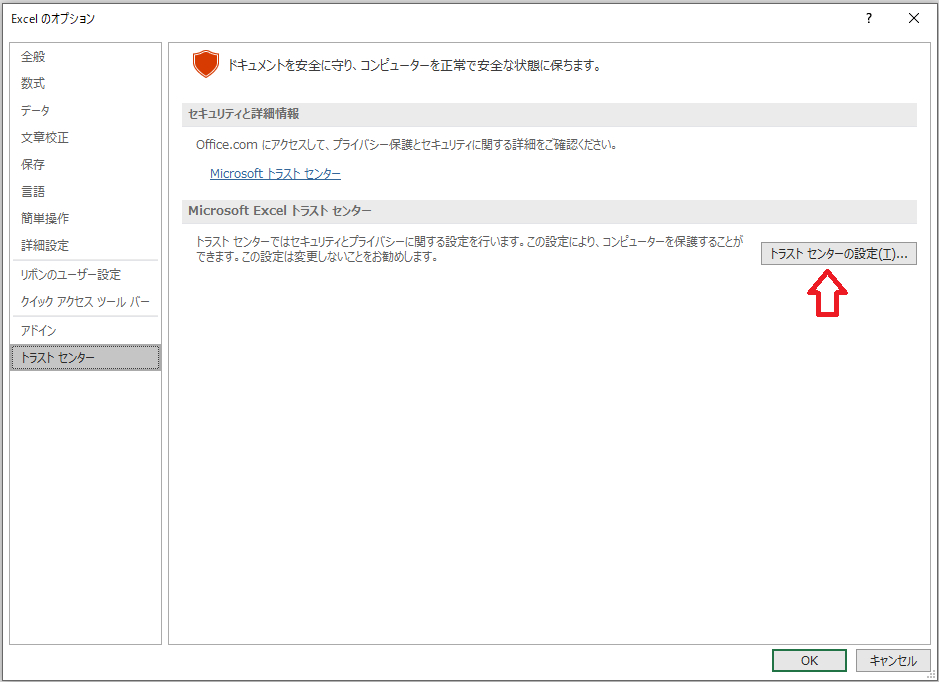Viewport: 939px width, 682px height.
Task: Select the アドイン category
Action: [x=86, y=331]
